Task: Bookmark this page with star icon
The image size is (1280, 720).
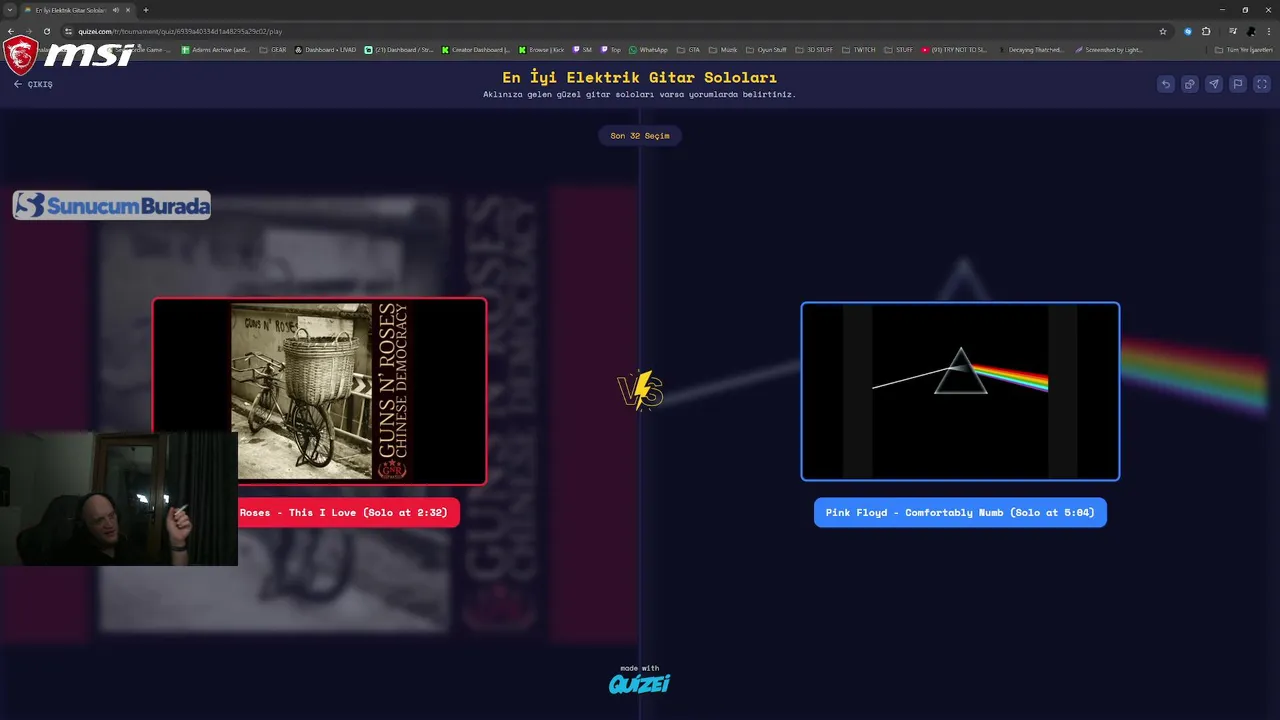Action: pos(1163,31)
